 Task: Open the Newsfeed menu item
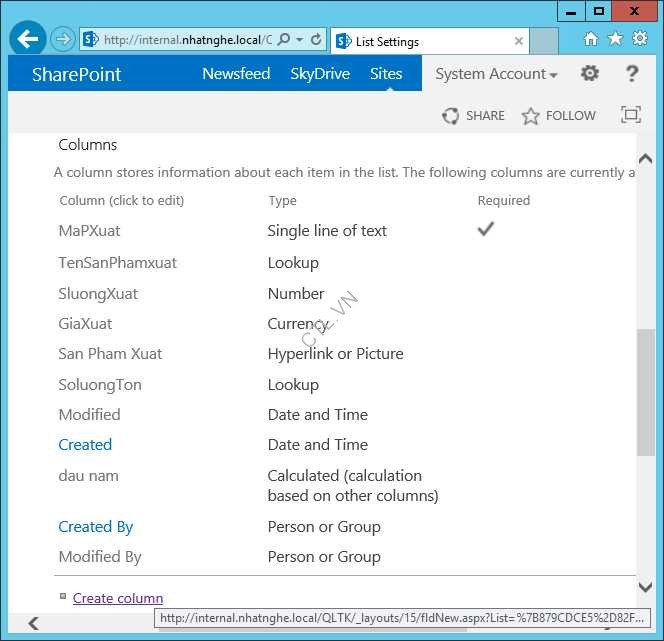(236, 74)
